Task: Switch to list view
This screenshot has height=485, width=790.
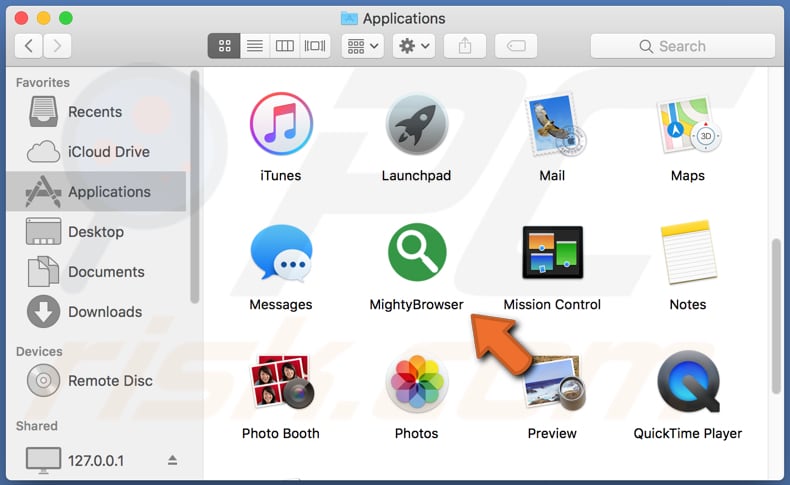Action: 254,46
